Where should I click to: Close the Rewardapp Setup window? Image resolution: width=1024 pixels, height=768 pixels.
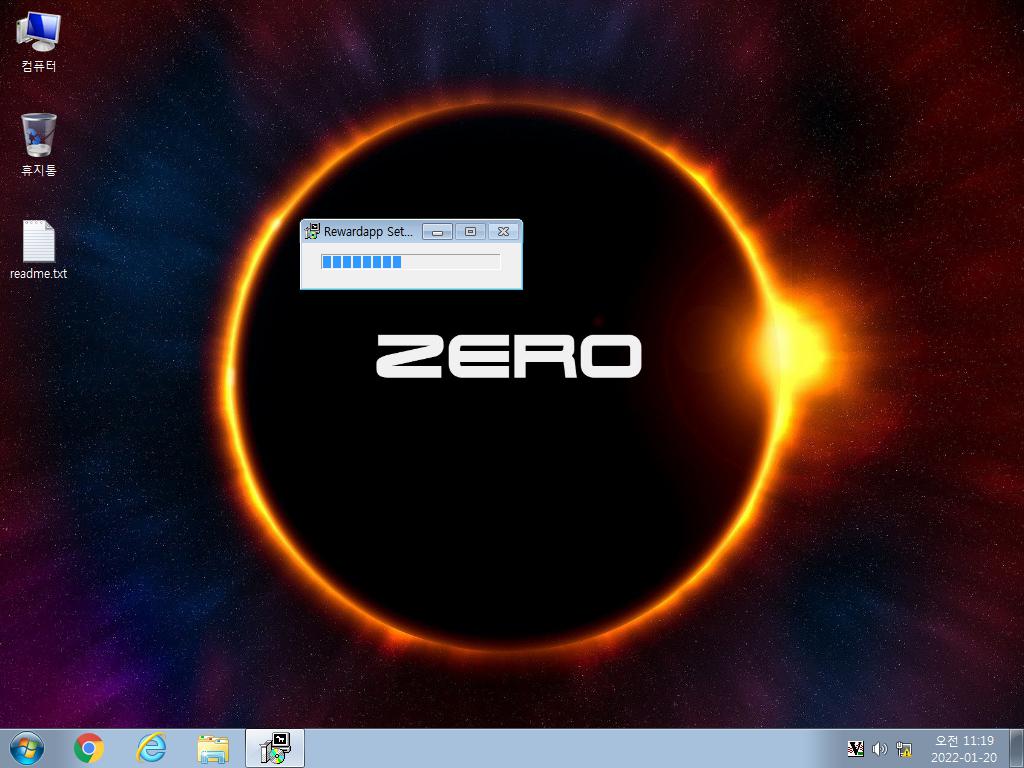coord(504,231)
